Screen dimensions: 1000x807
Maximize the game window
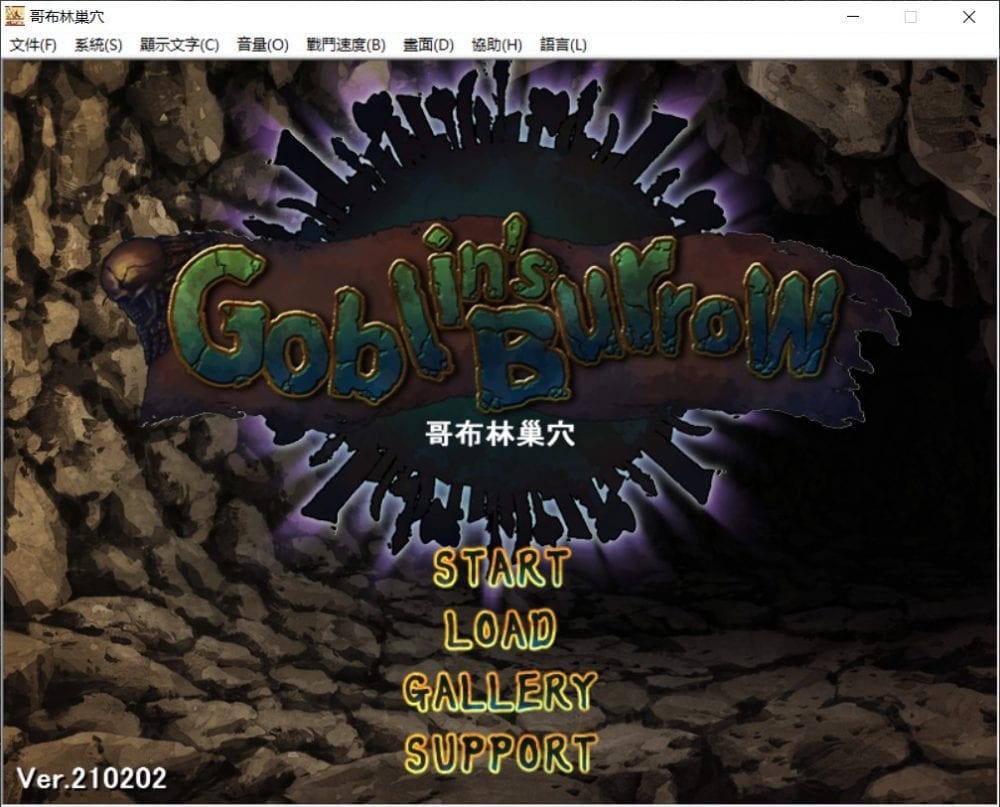[911, 16]
